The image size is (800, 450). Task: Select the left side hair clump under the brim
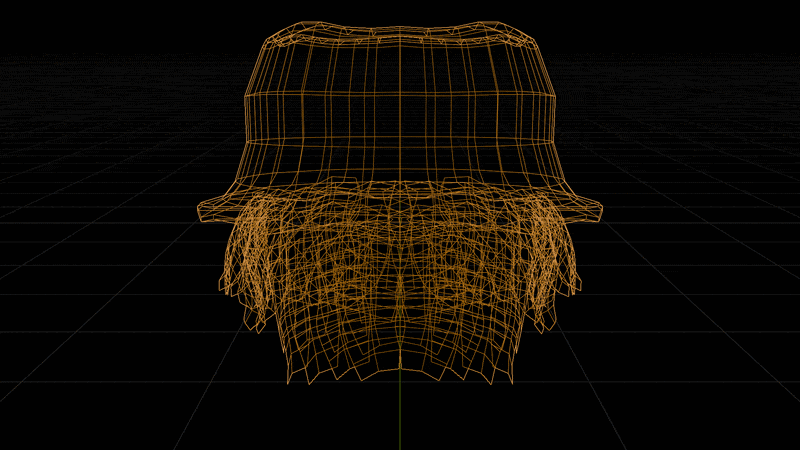(250, 260)
